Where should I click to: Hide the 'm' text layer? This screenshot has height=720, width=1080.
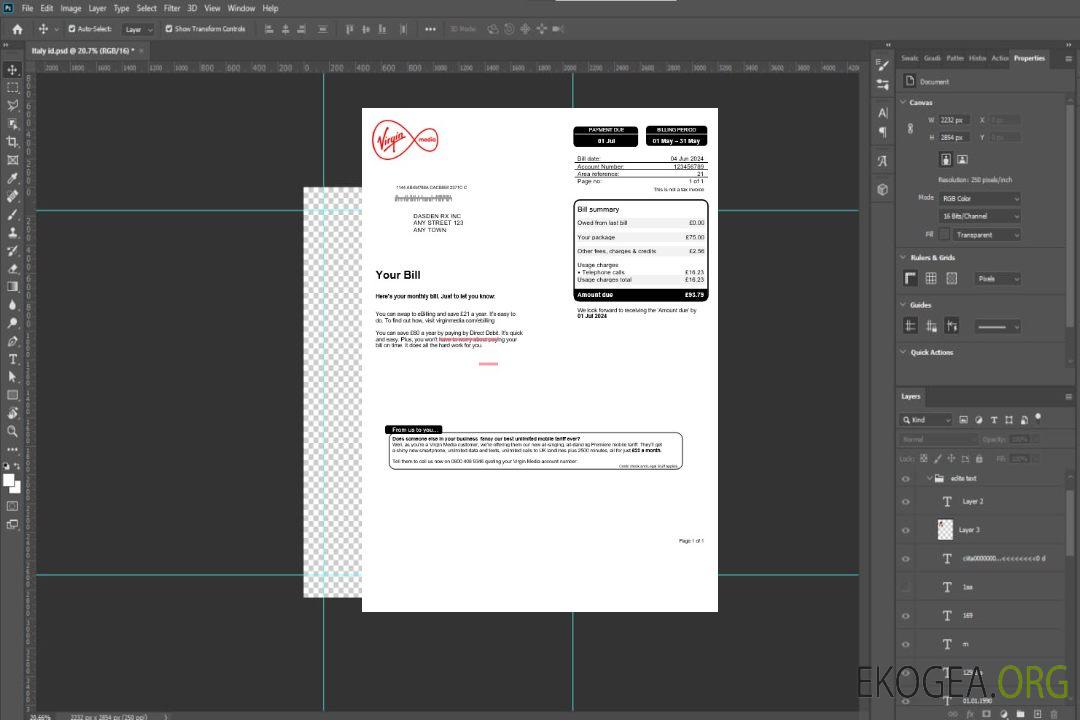pos(906,644)
